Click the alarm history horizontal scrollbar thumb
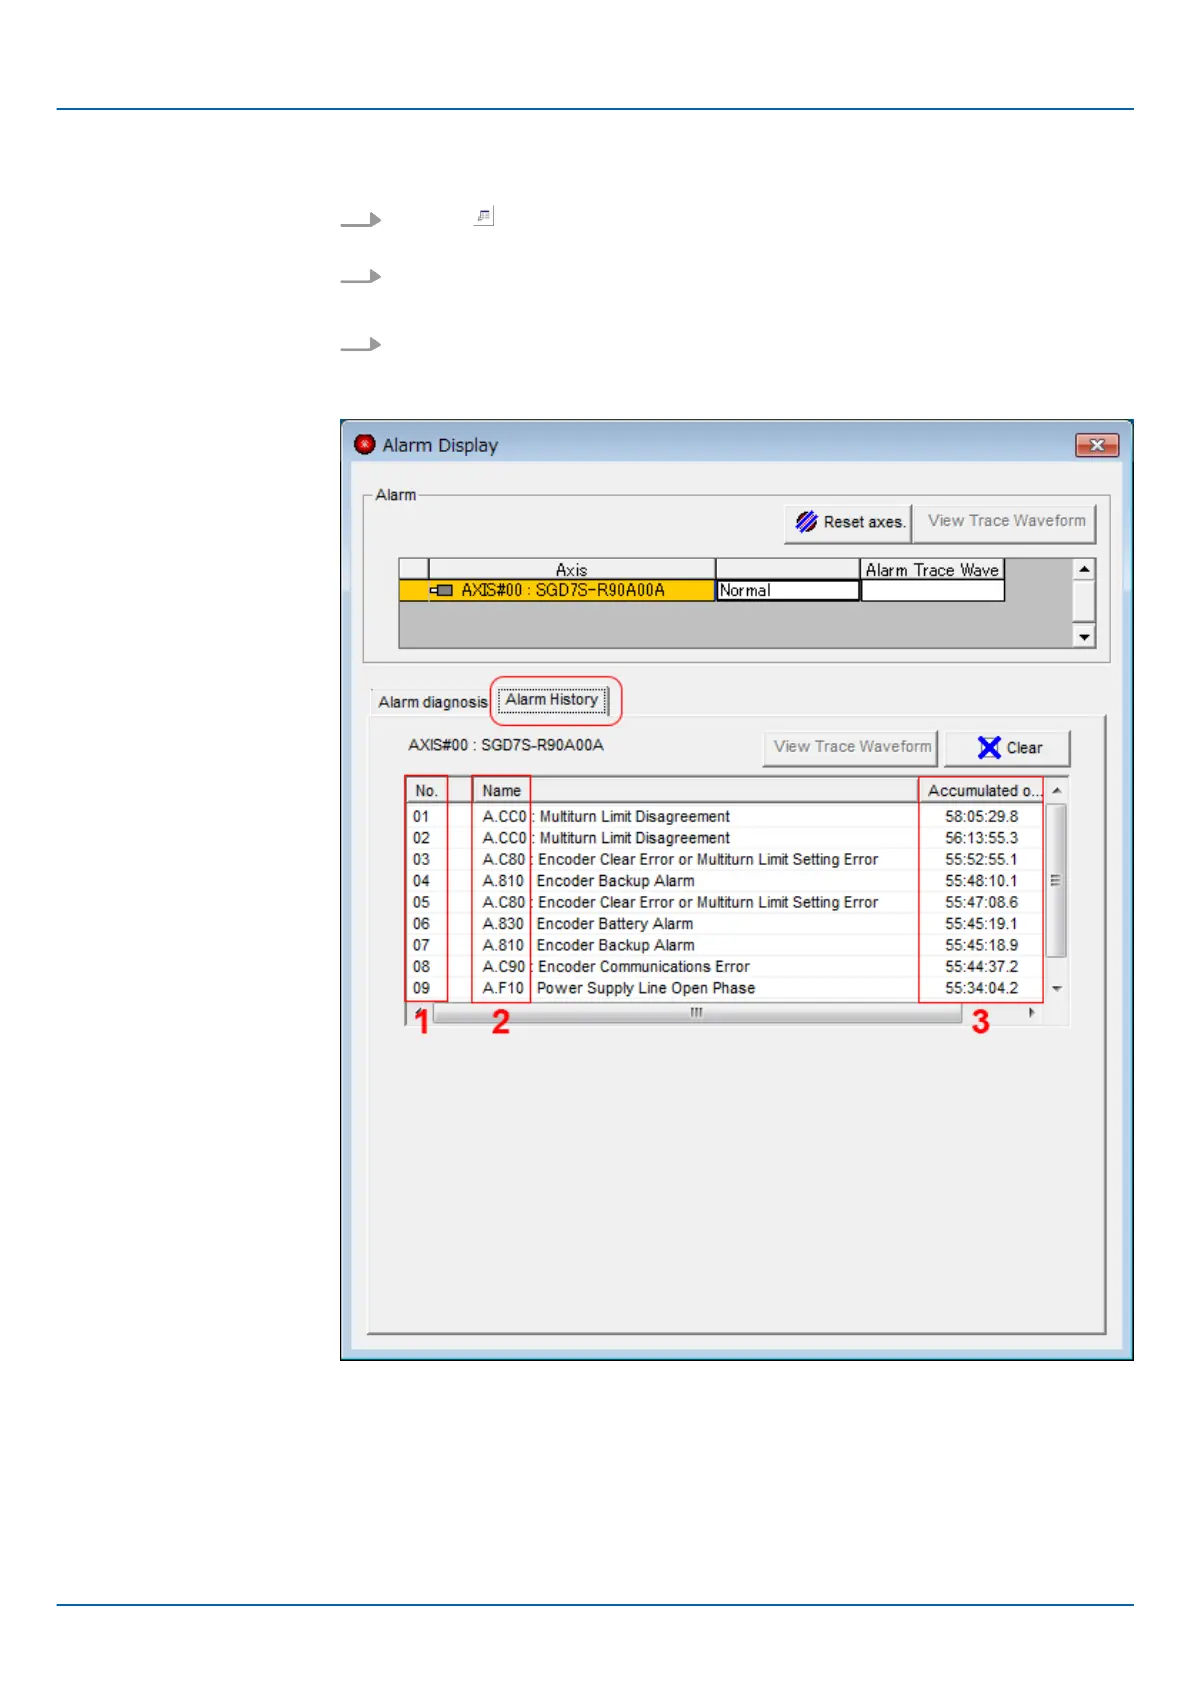1191x1684 pixels. [x=697, y=1013]
